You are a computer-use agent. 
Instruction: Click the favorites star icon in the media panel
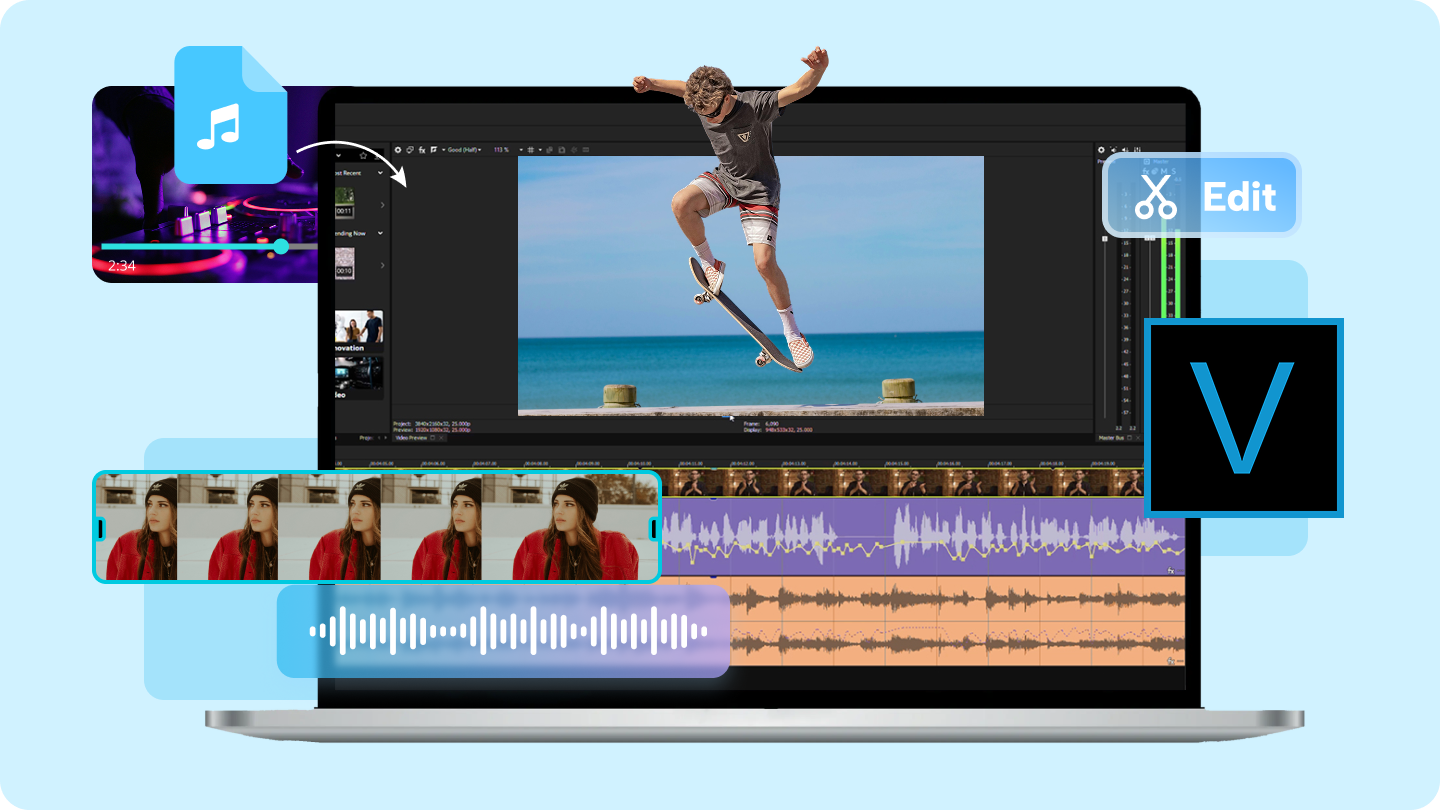point(363,155)
